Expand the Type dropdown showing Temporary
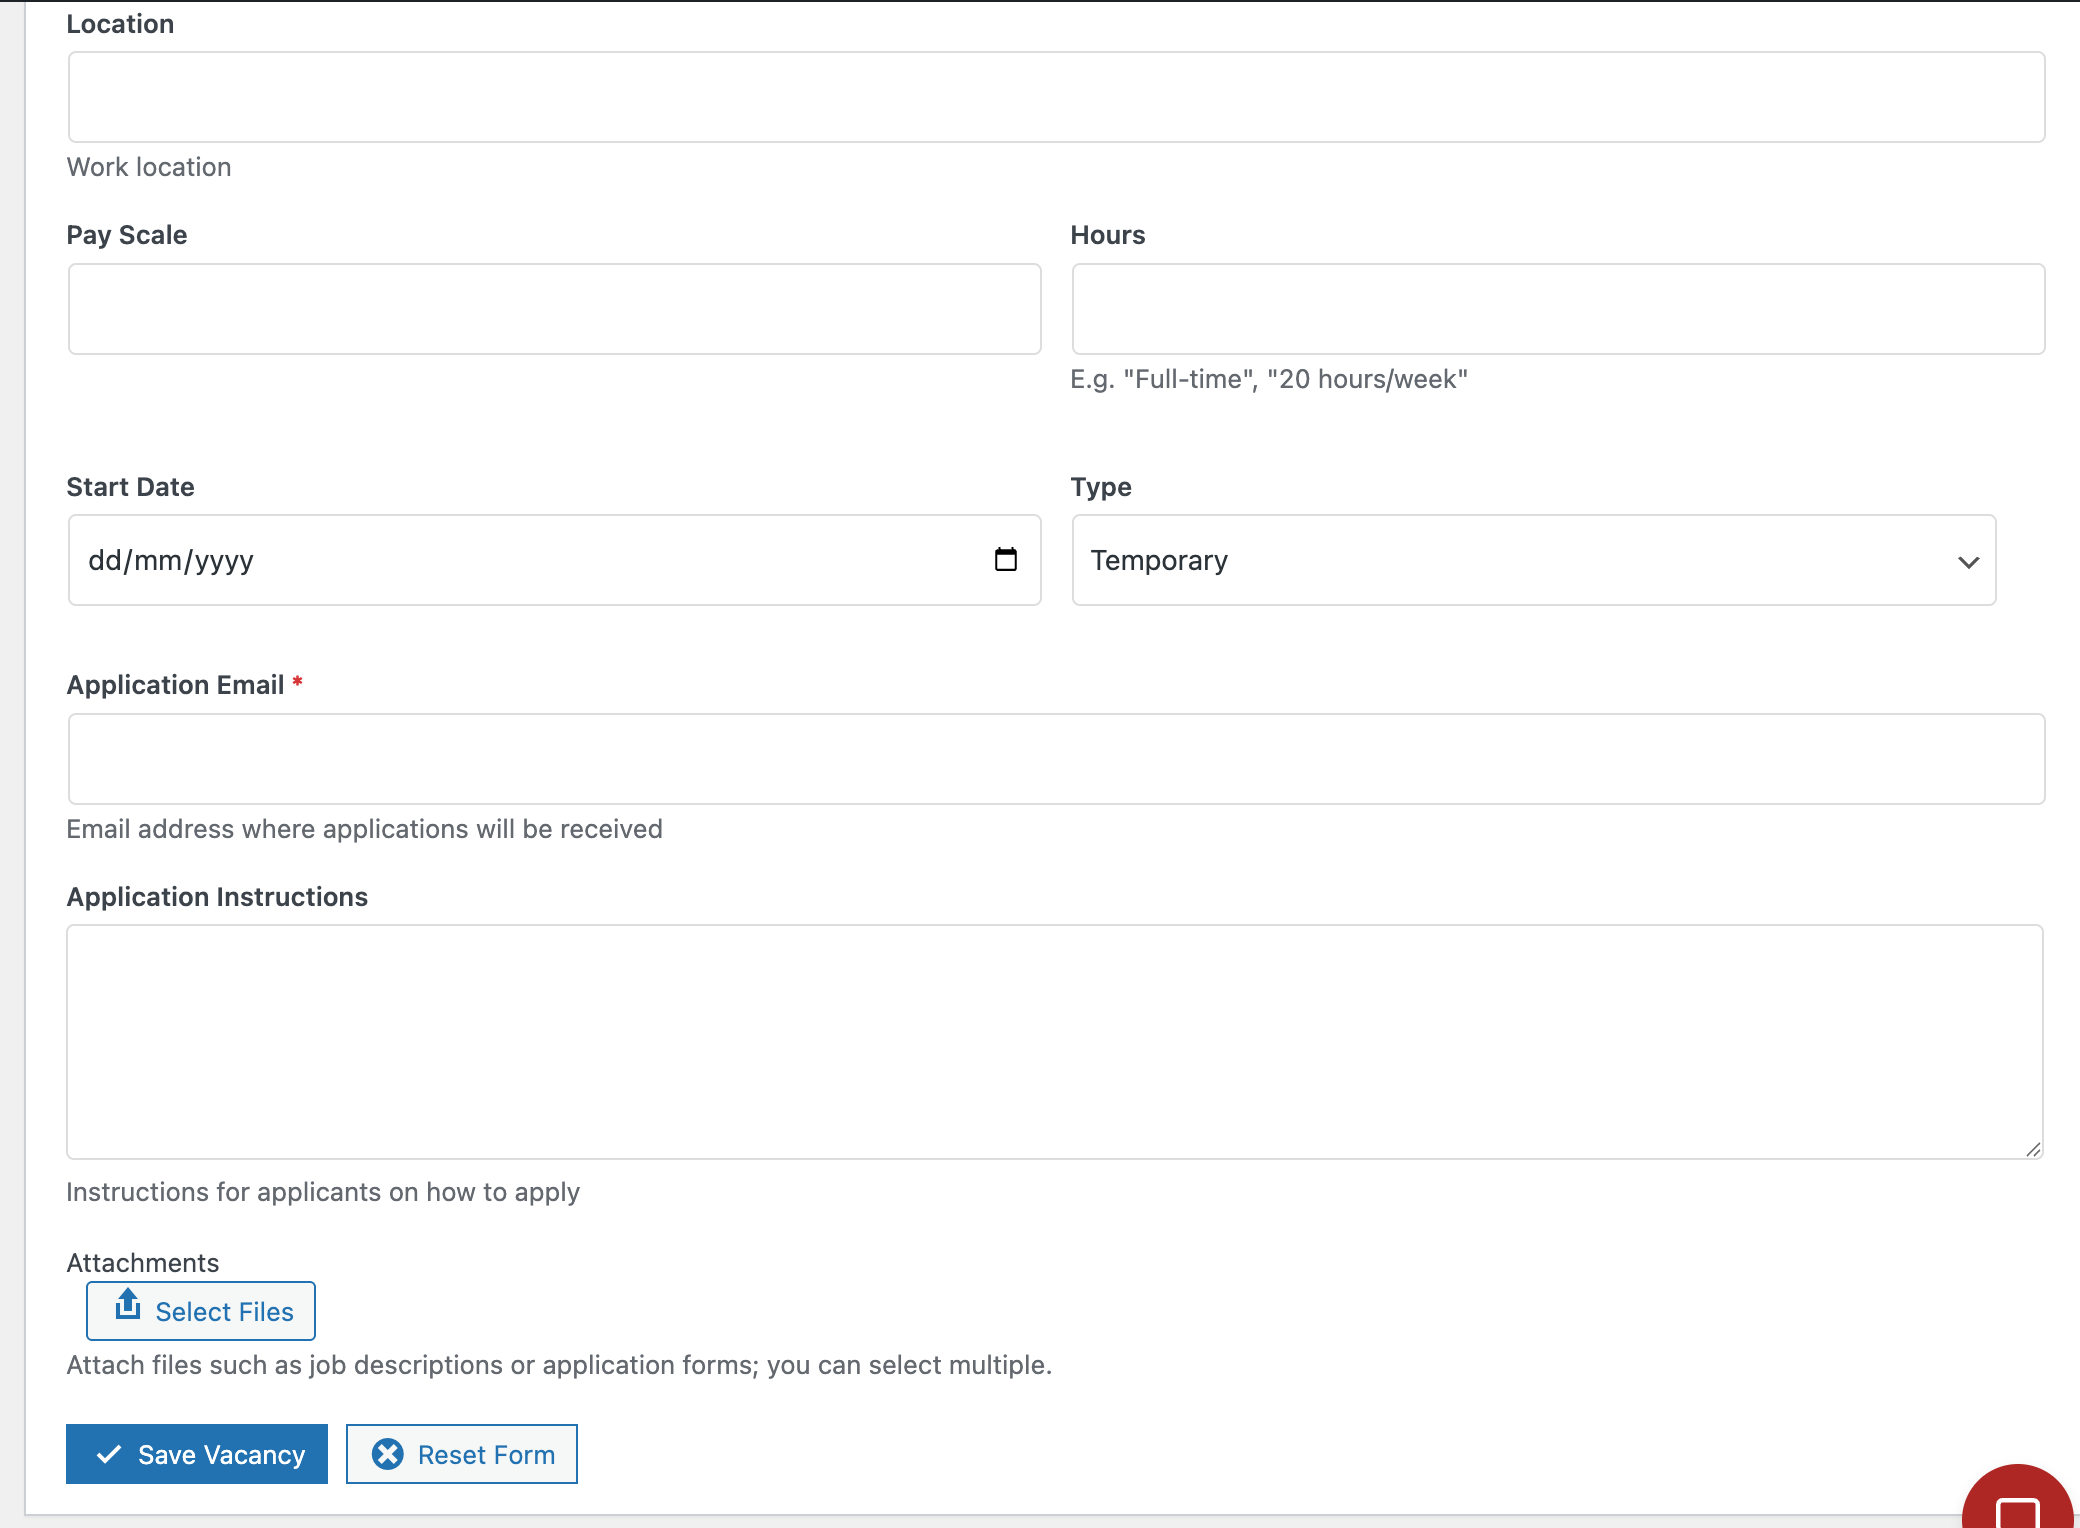Image resolution: width=2080 pixels, height=1528 pixels. tap(1532, 560)
